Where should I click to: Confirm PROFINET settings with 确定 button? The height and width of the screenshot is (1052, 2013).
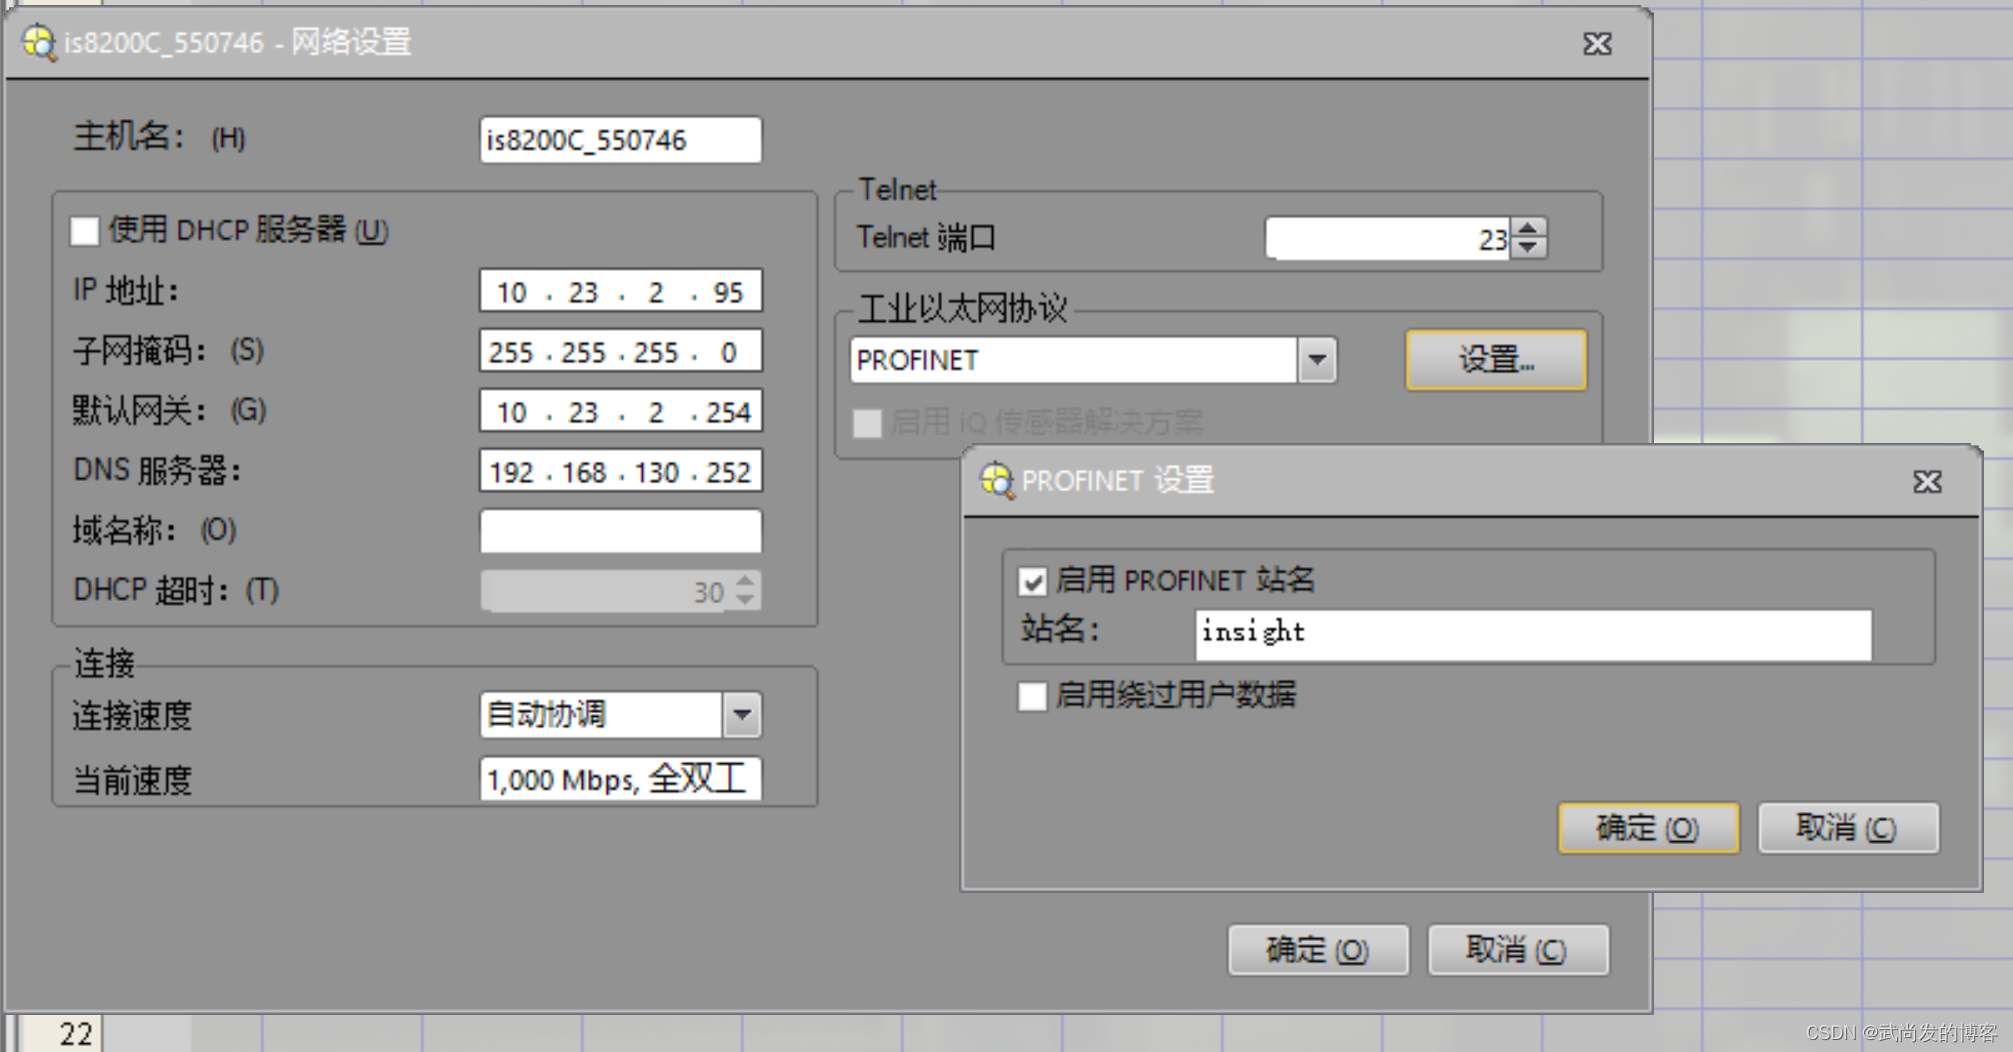click(1648, 828)
